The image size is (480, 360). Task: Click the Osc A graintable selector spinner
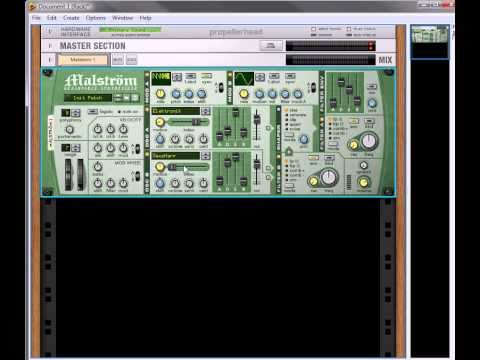pyautogui.click(x=206, y=111)
